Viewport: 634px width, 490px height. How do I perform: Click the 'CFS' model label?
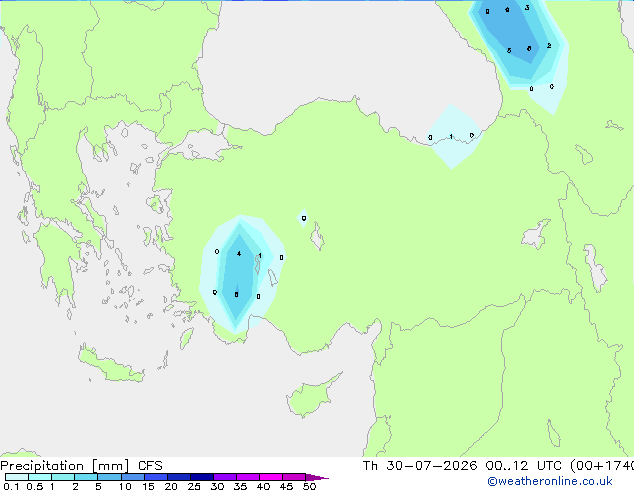(150, 466)
